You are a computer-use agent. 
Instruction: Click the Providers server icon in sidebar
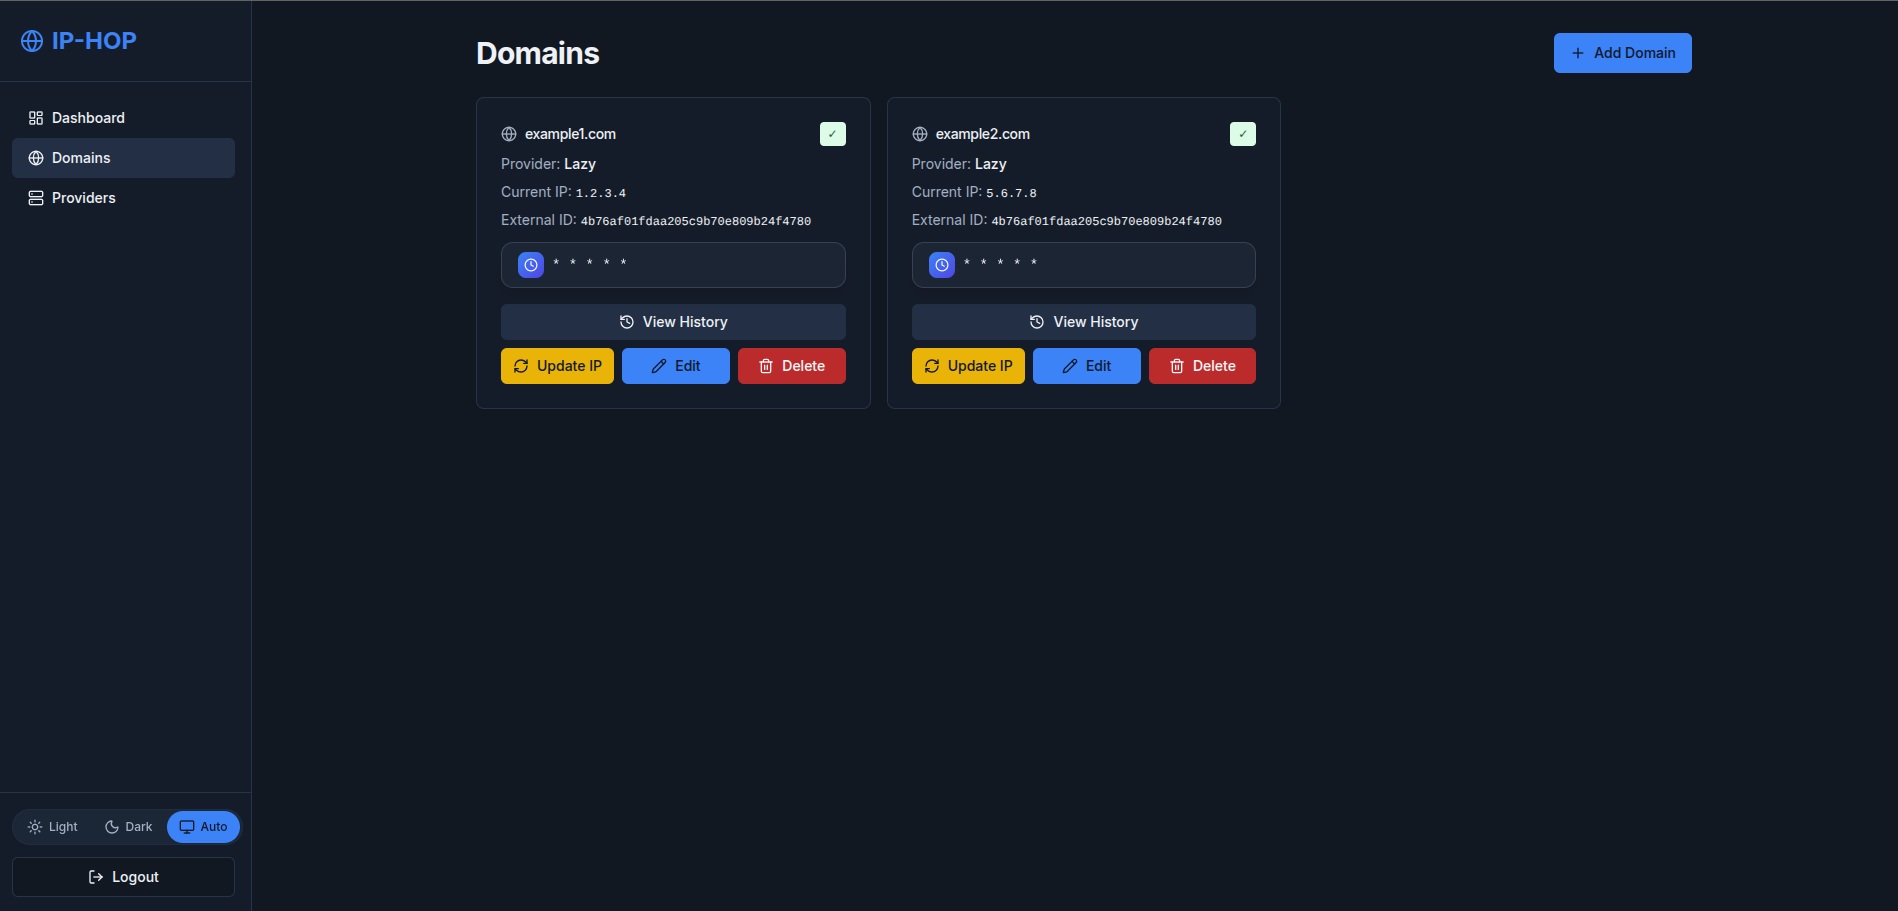coord(34,197)
